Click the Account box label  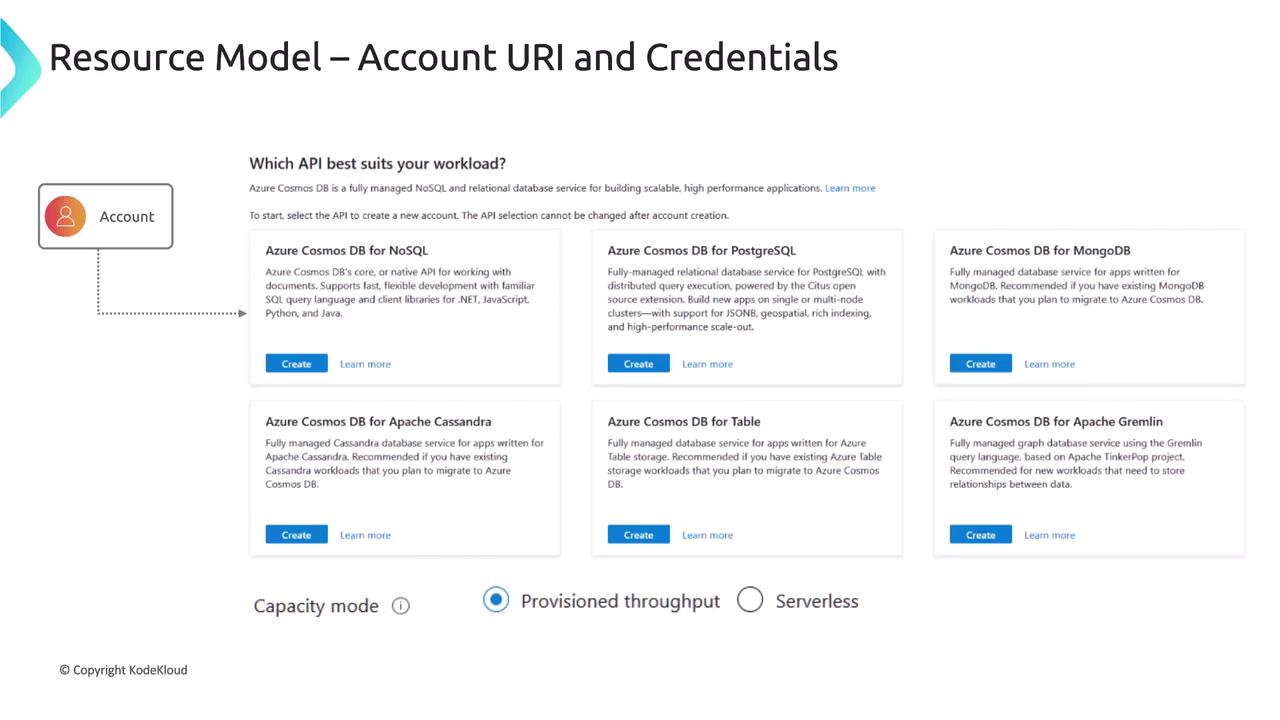click(127, 217)
